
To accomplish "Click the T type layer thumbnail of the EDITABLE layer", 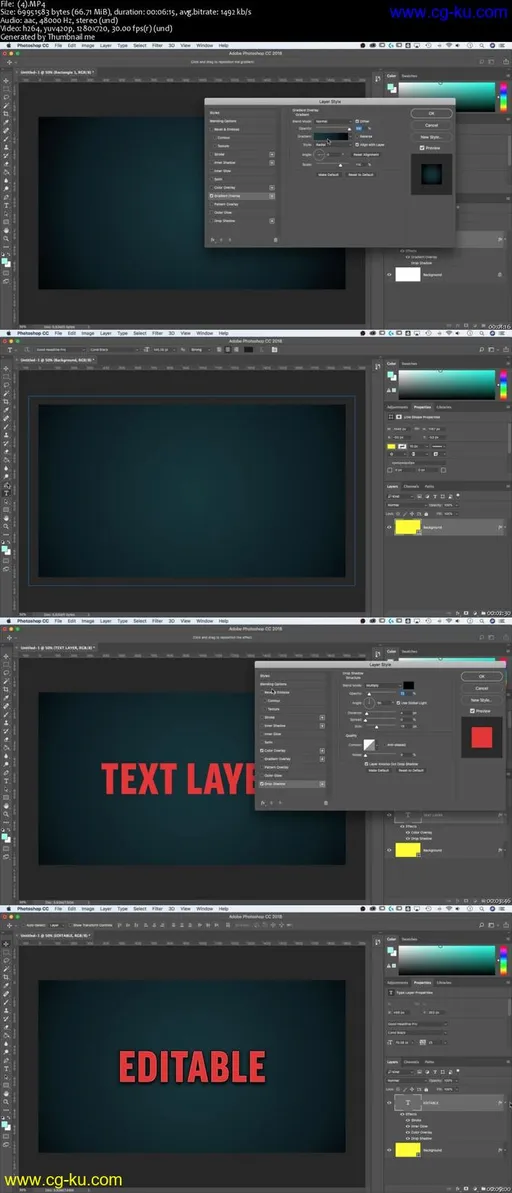I will (x=408, y=1102).
